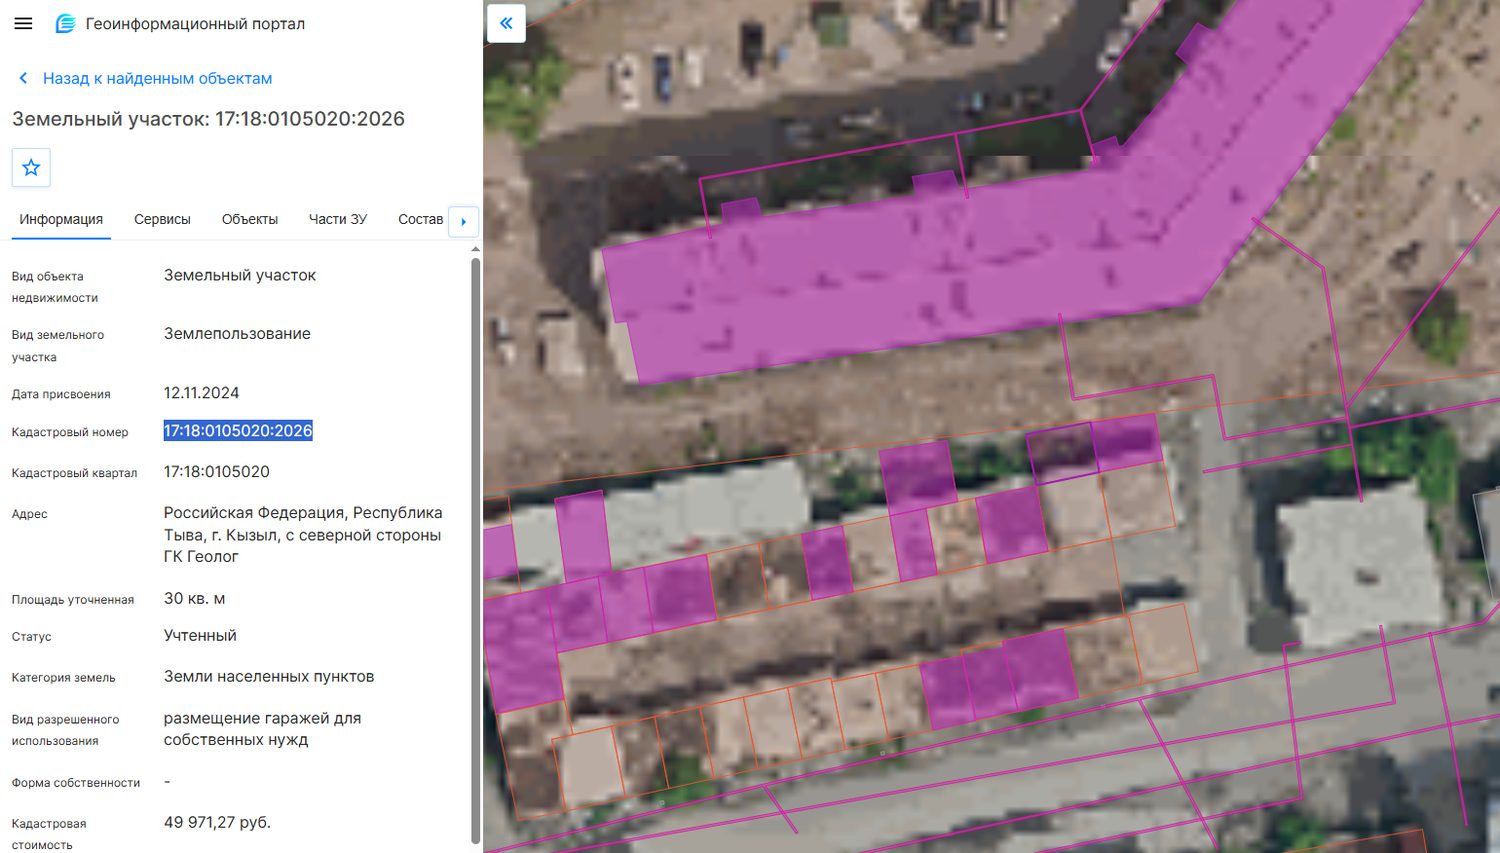Open the hamburger main menu
This screenshot has height=853, width=1500.
(23, 23)
